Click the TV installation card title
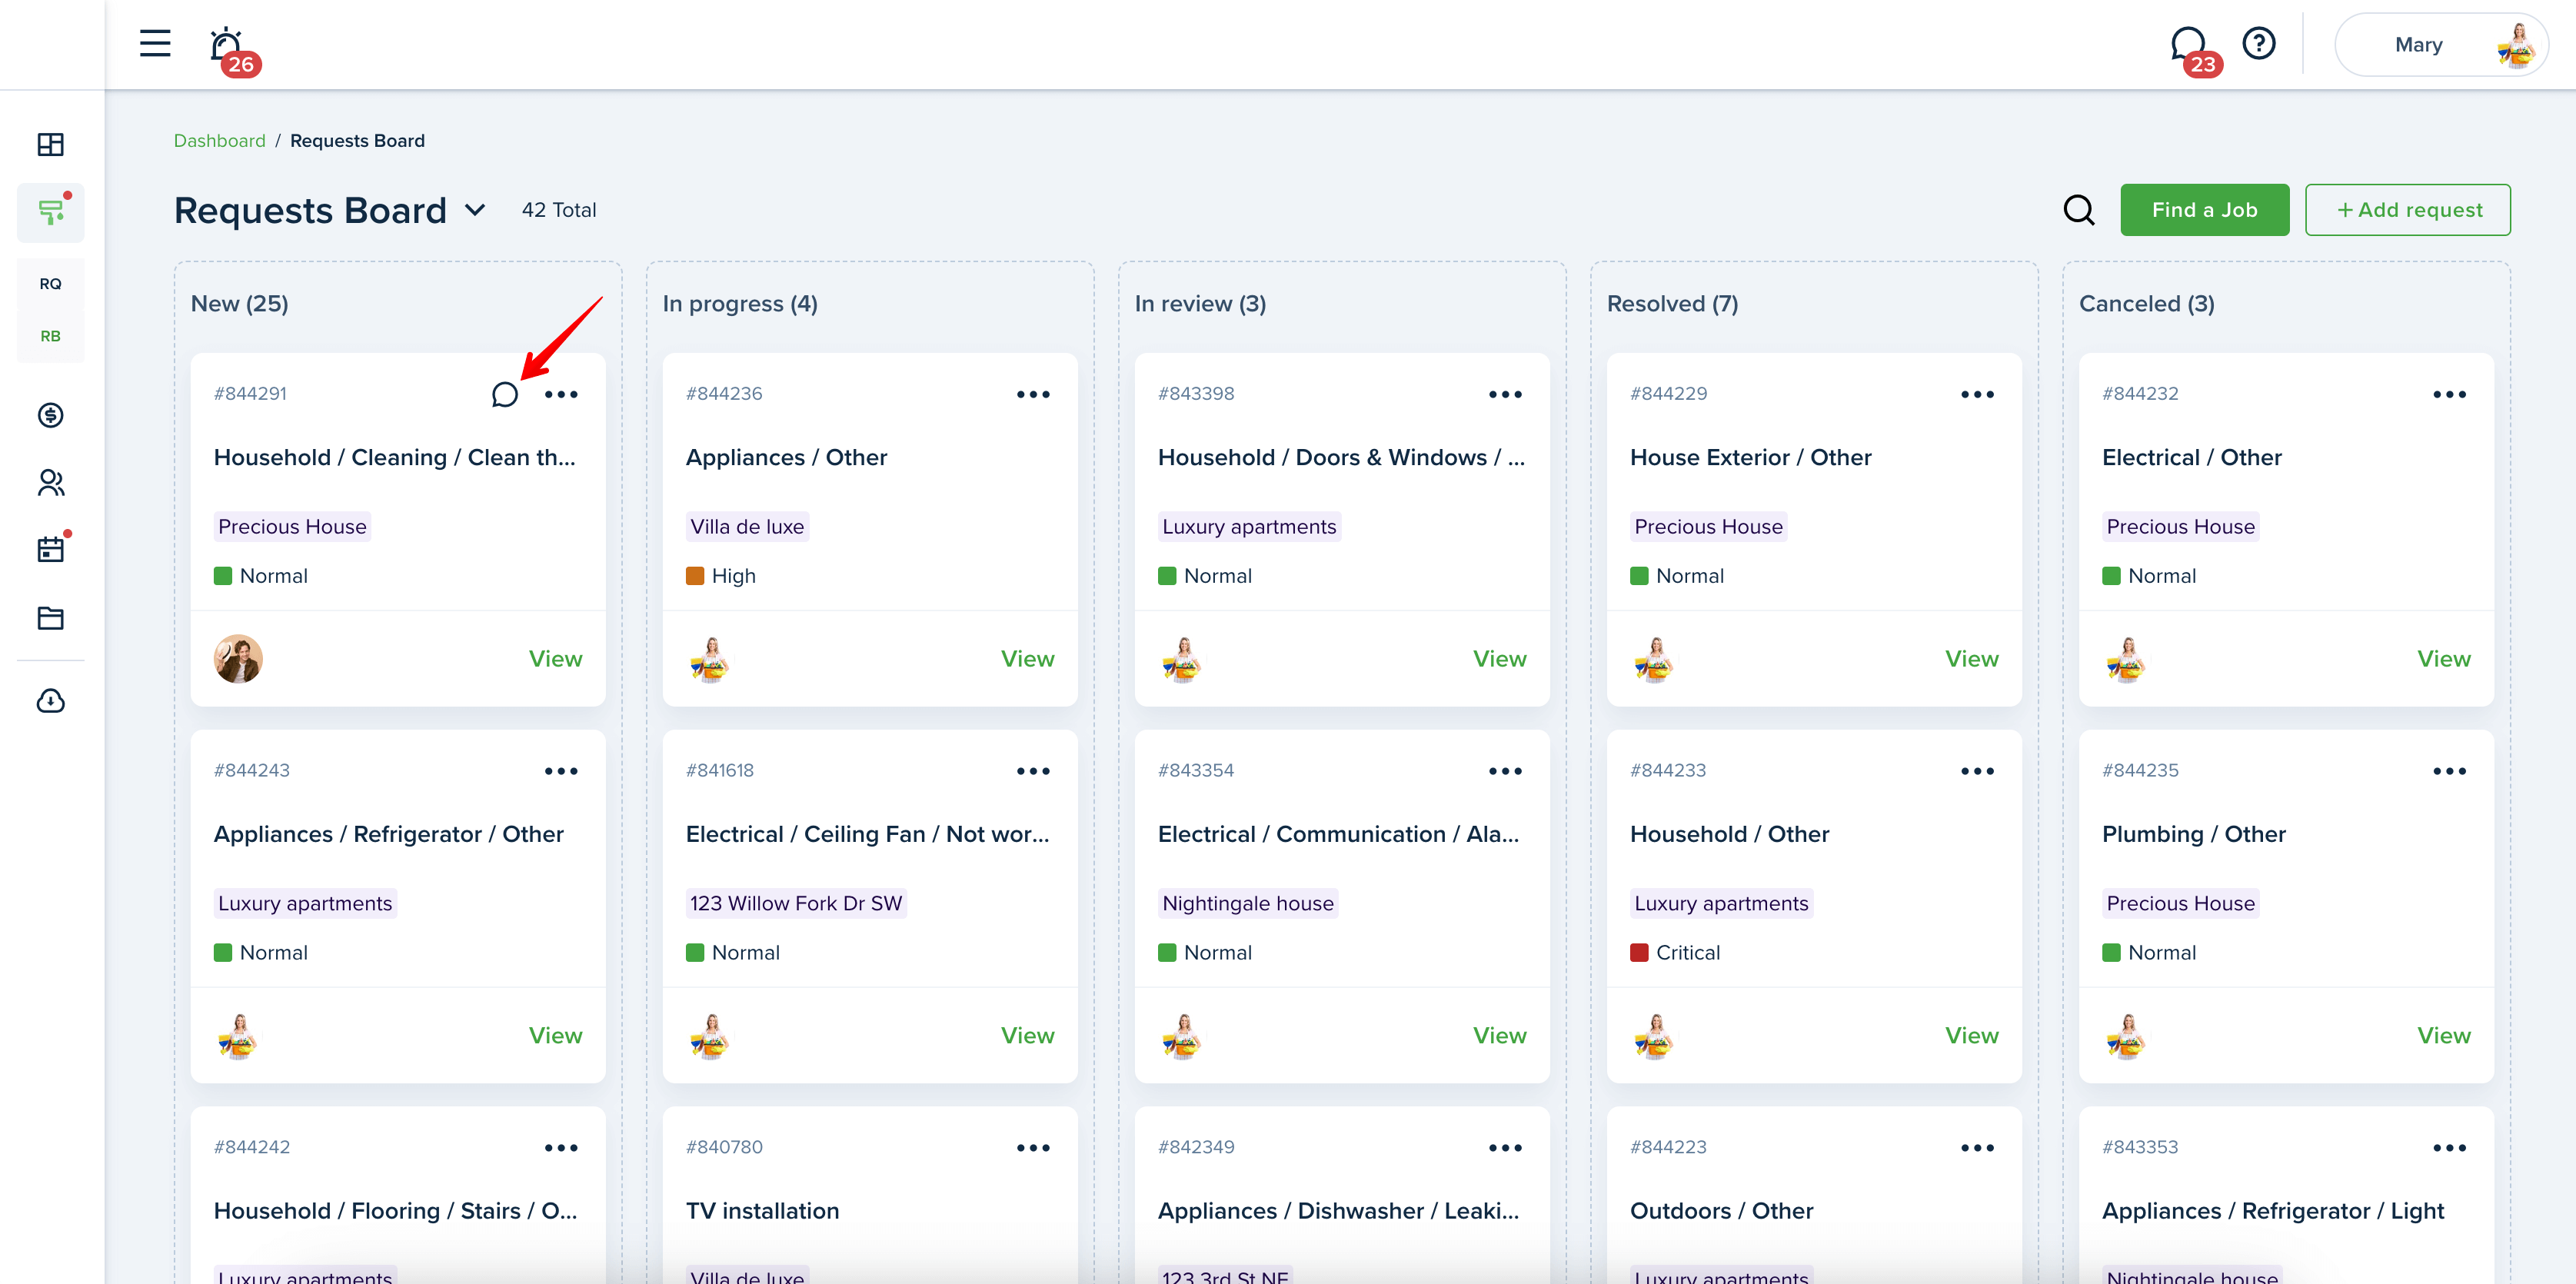Image resolution: width=2576 pixels, height=1284 pixels. coord(762,1211)
